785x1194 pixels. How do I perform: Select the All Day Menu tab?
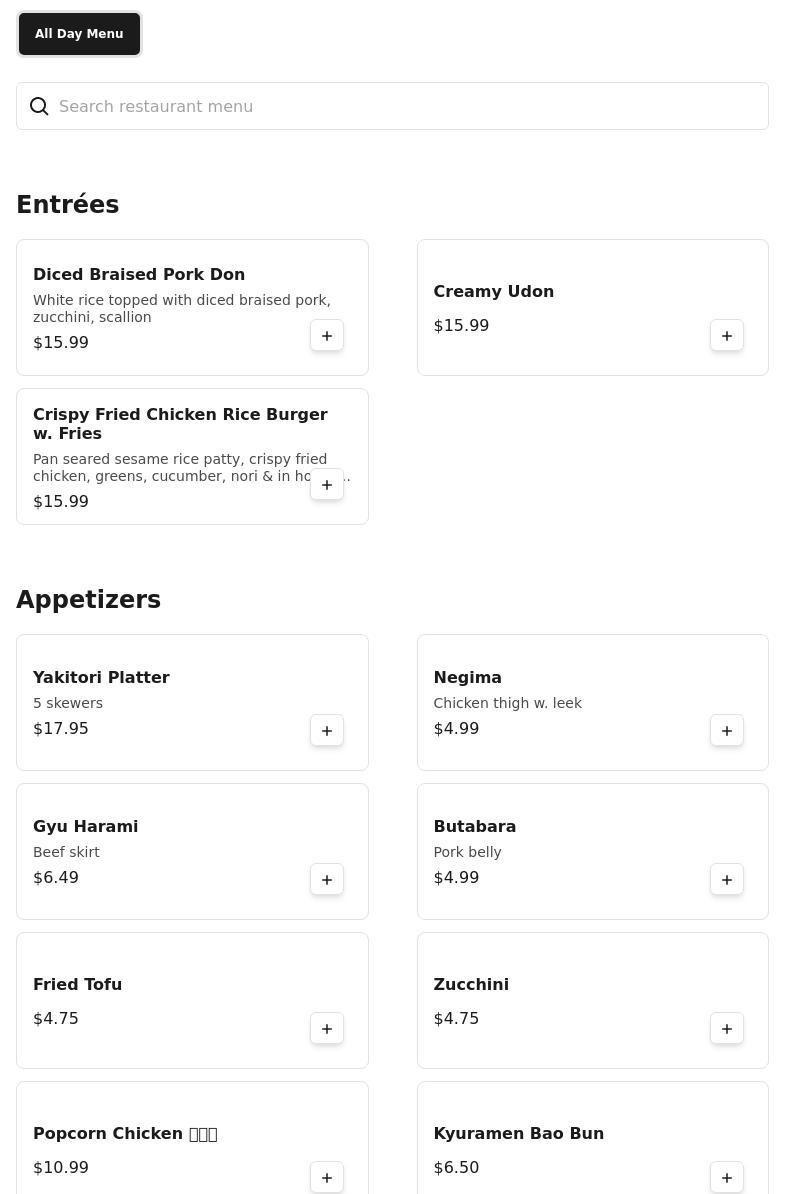[79, 34]
